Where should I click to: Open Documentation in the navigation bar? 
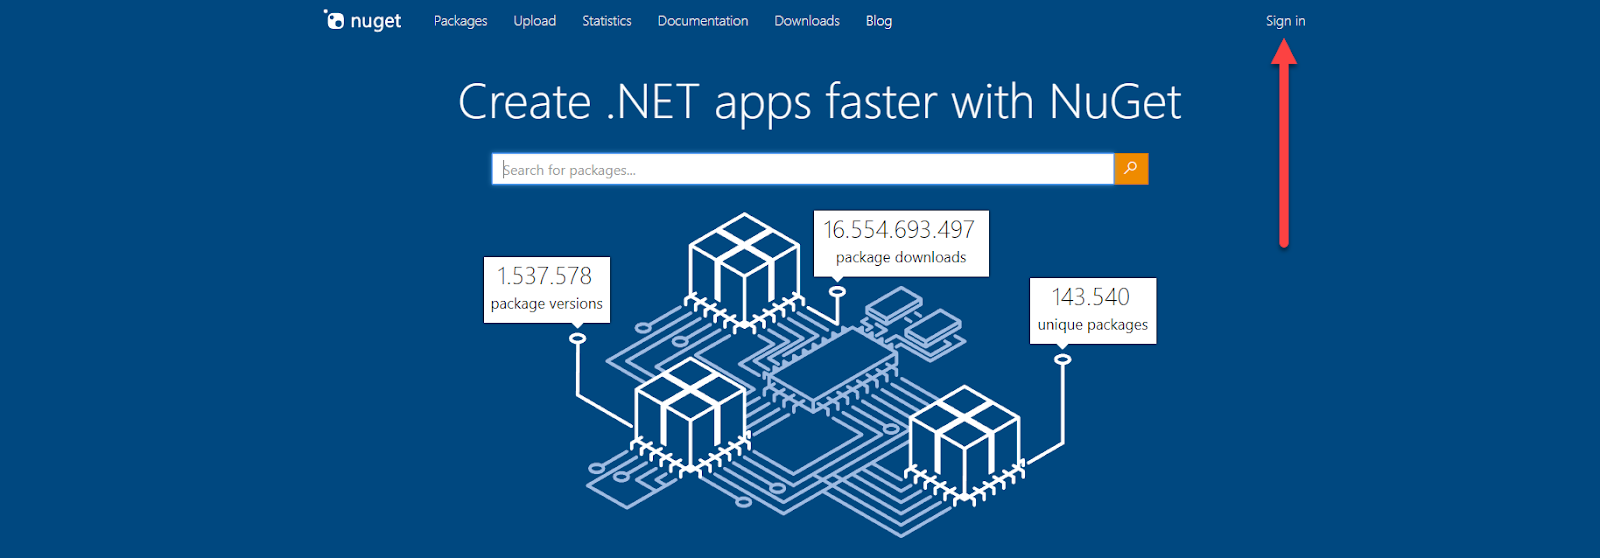(x=703, y=21)
